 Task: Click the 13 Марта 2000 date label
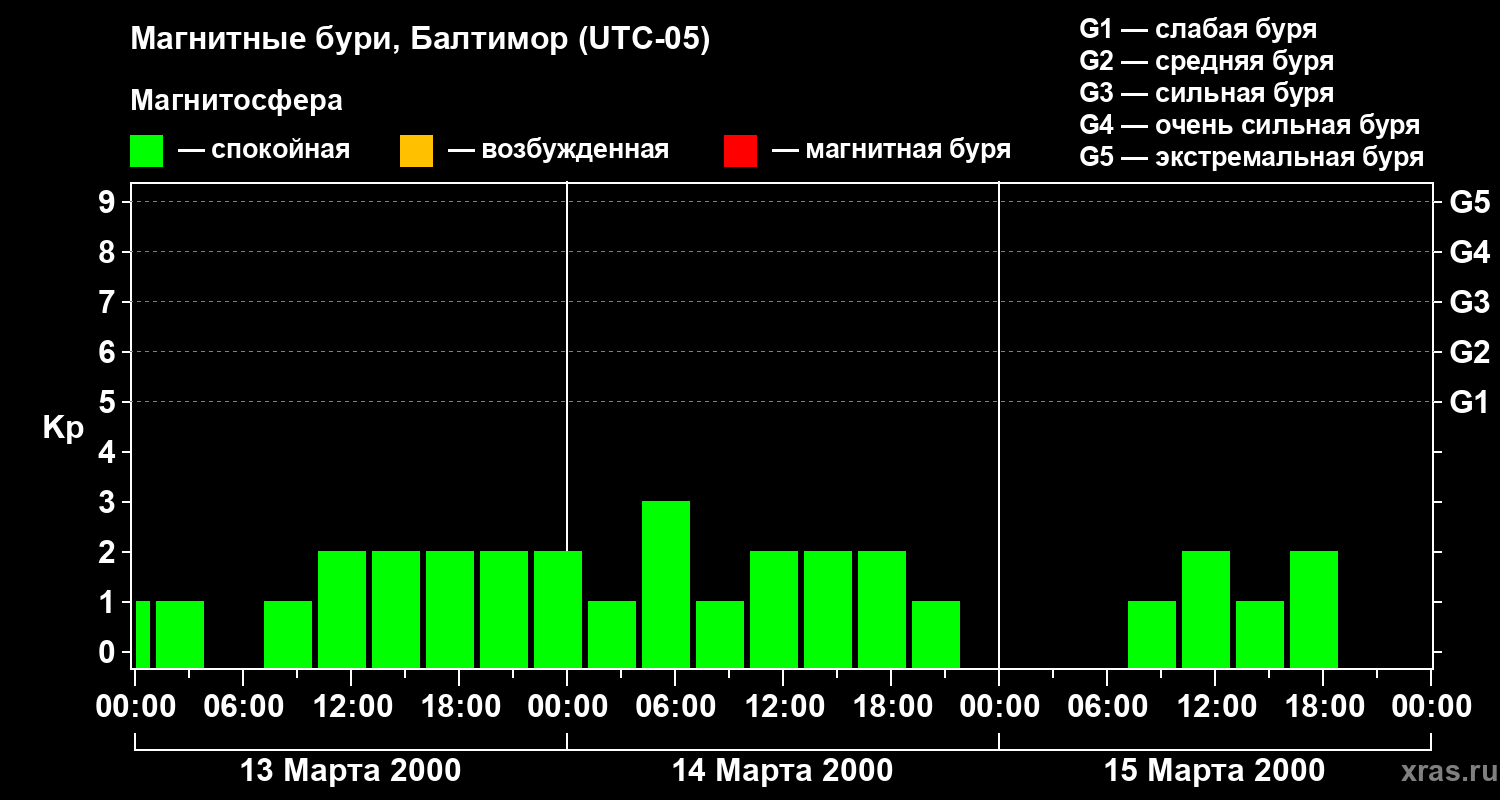pos(351,771)
